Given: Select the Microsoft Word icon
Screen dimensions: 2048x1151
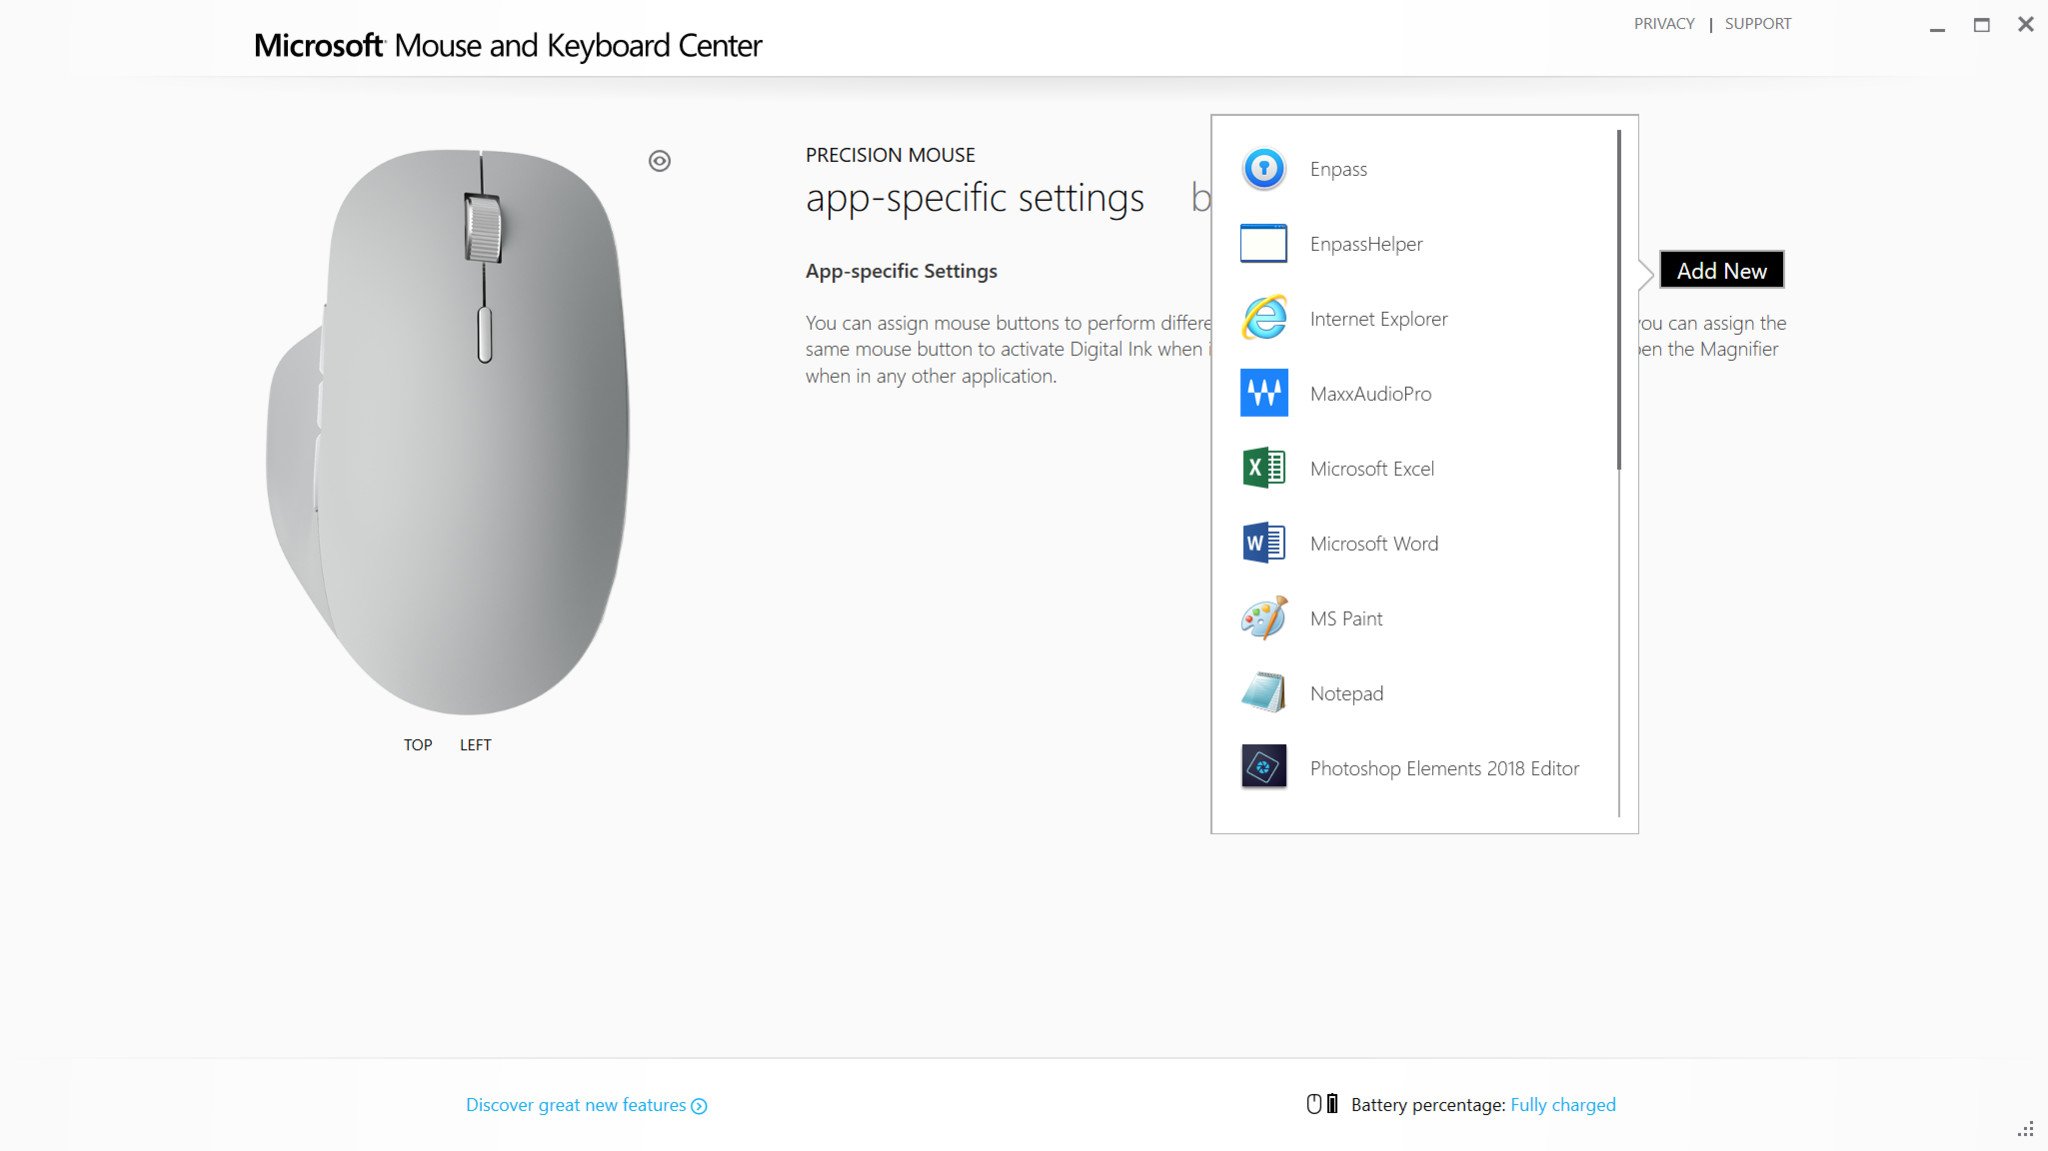Looking at the screenshot, I should (x=1262, y=542).
